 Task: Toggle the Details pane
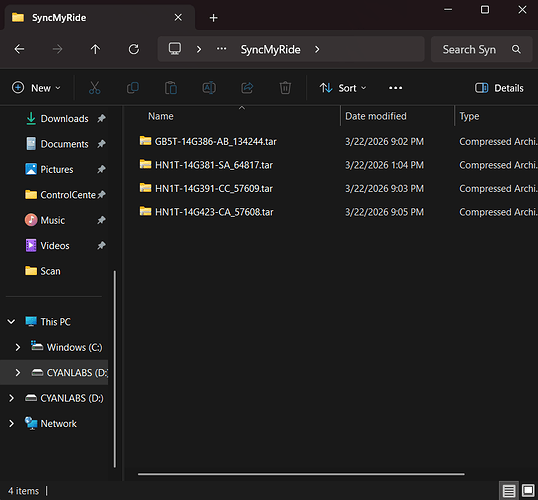coord(499,88)
